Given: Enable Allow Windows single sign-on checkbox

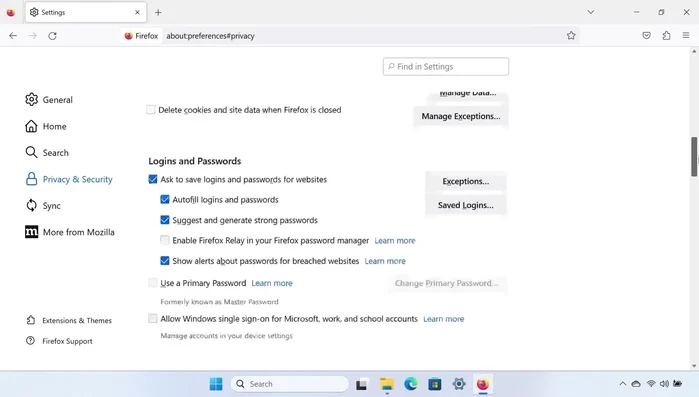Looking at the screenshot, I should point(153,318).
